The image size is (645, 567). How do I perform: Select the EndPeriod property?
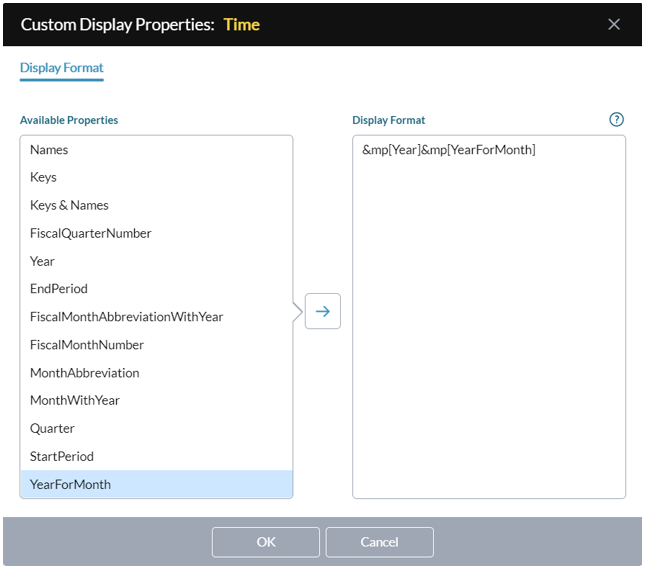point(156,289)
